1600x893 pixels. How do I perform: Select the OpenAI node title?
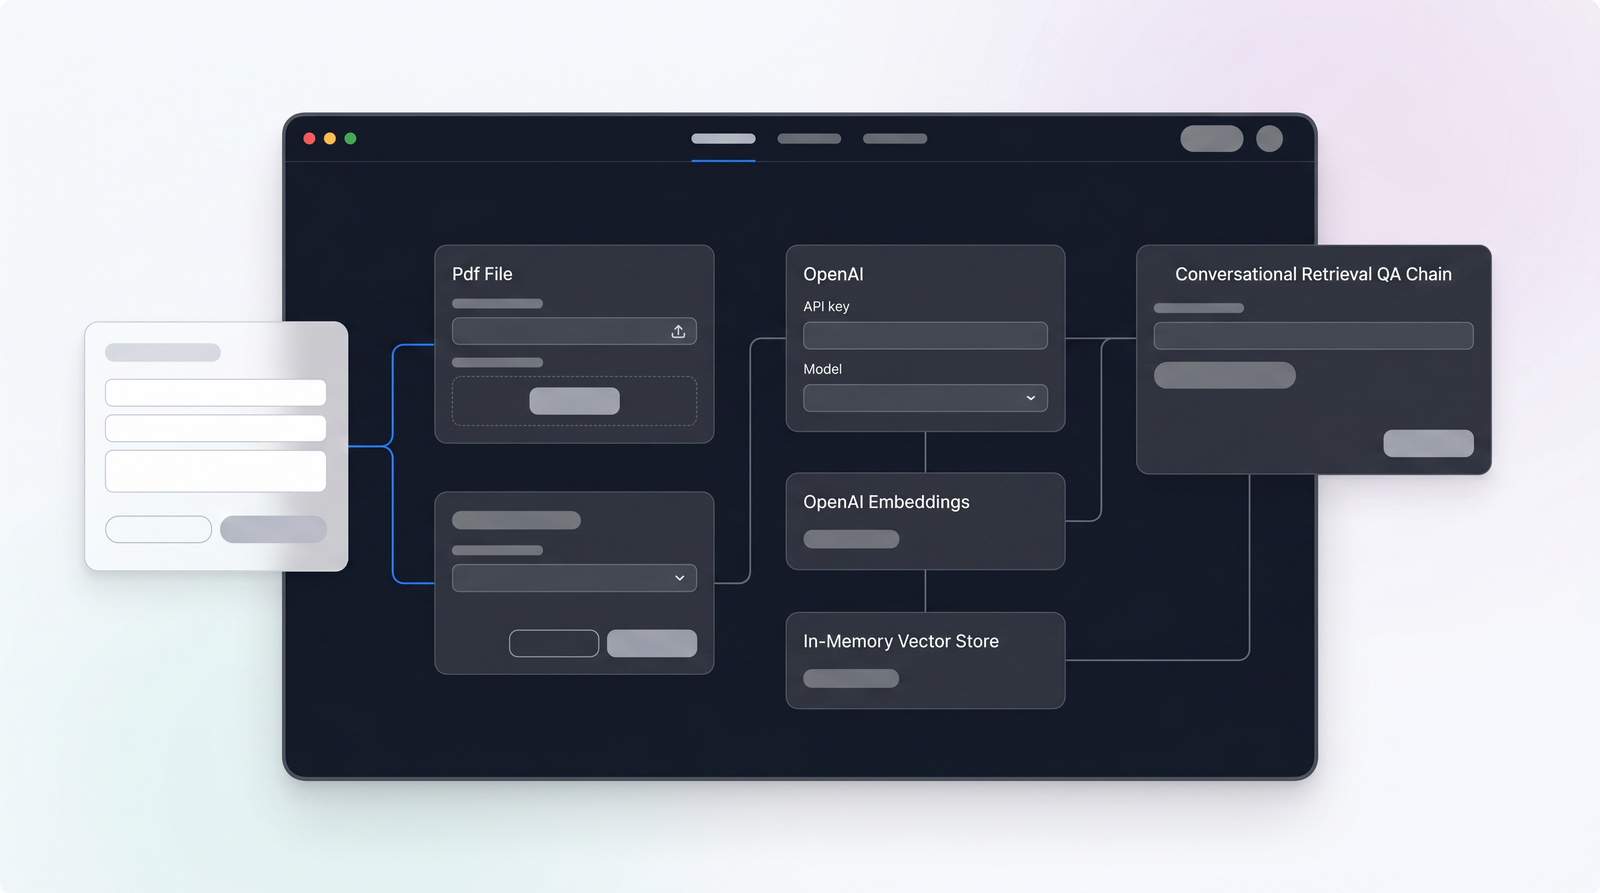[833, 274]
